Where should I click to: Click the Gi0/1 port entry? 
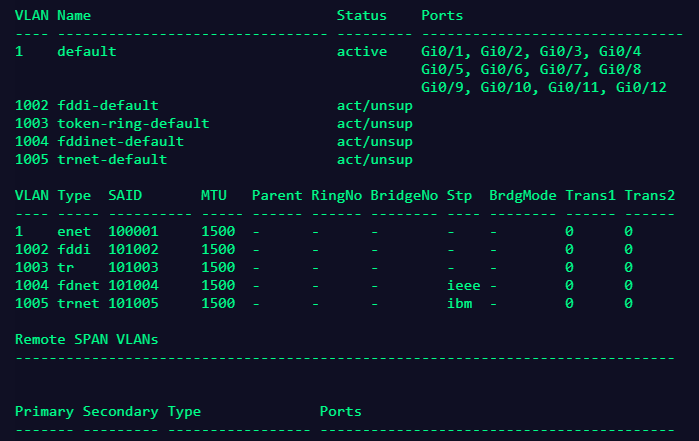click(x=441, y=51)
